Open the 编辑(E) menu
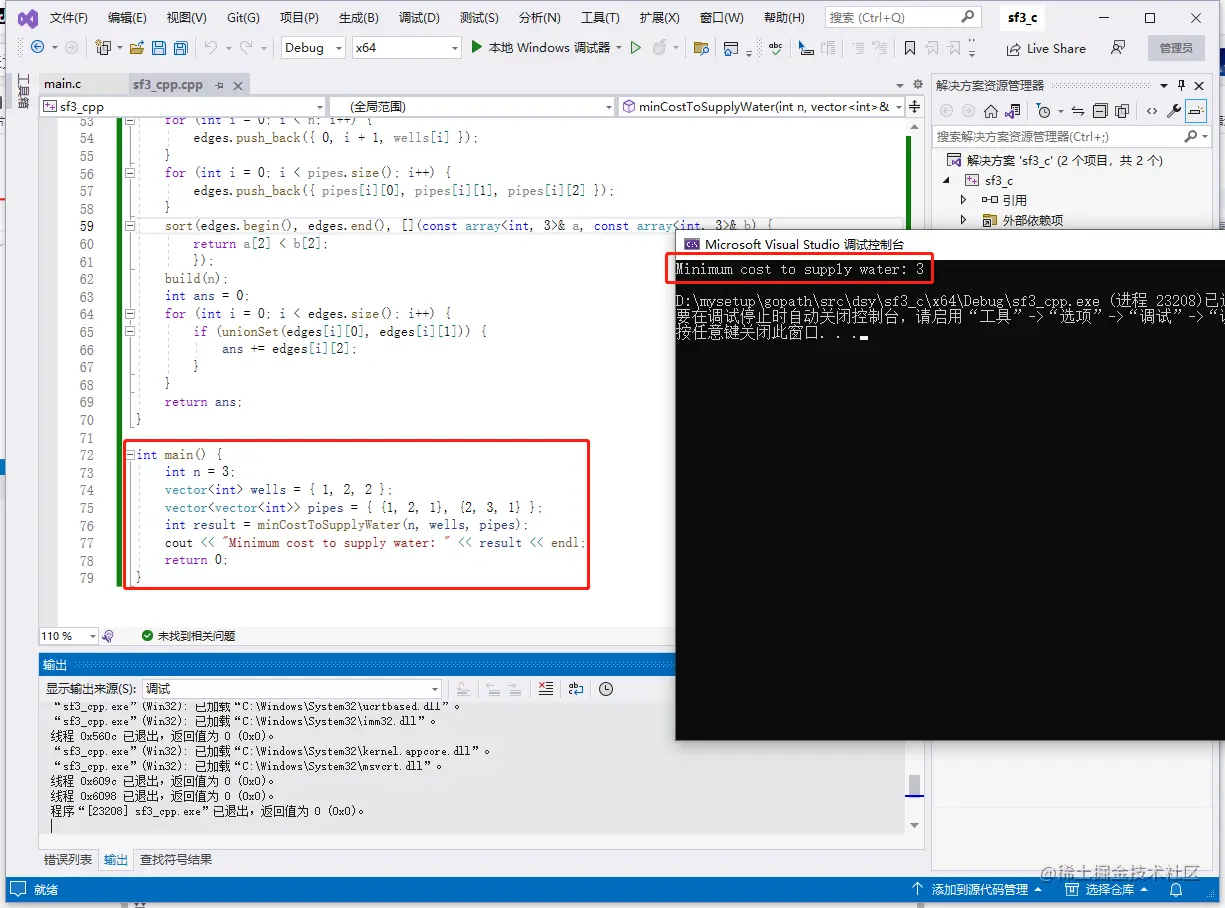Screen dimensions: 1225x908 [127, 18]
